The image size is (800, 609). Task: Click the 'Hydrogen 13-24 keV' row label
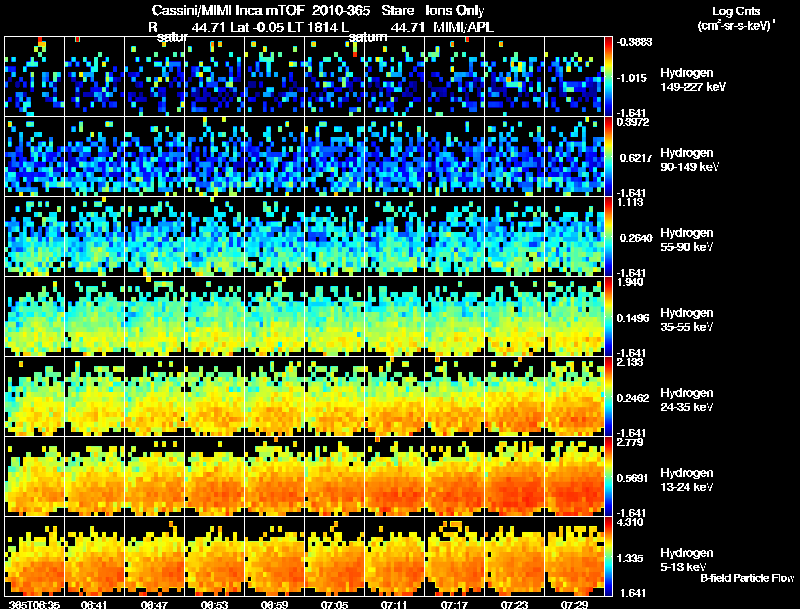[x=687, y=480]
